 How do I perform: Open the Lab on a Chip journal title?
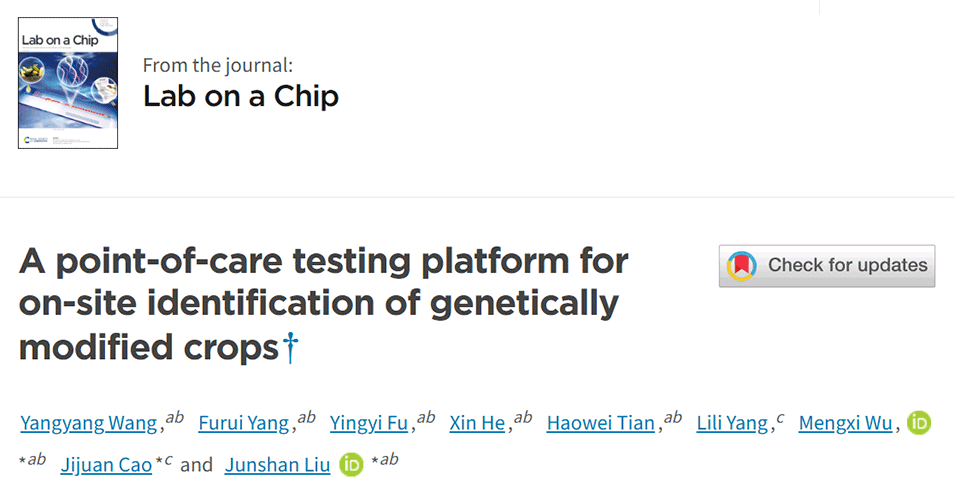[241, 96]
